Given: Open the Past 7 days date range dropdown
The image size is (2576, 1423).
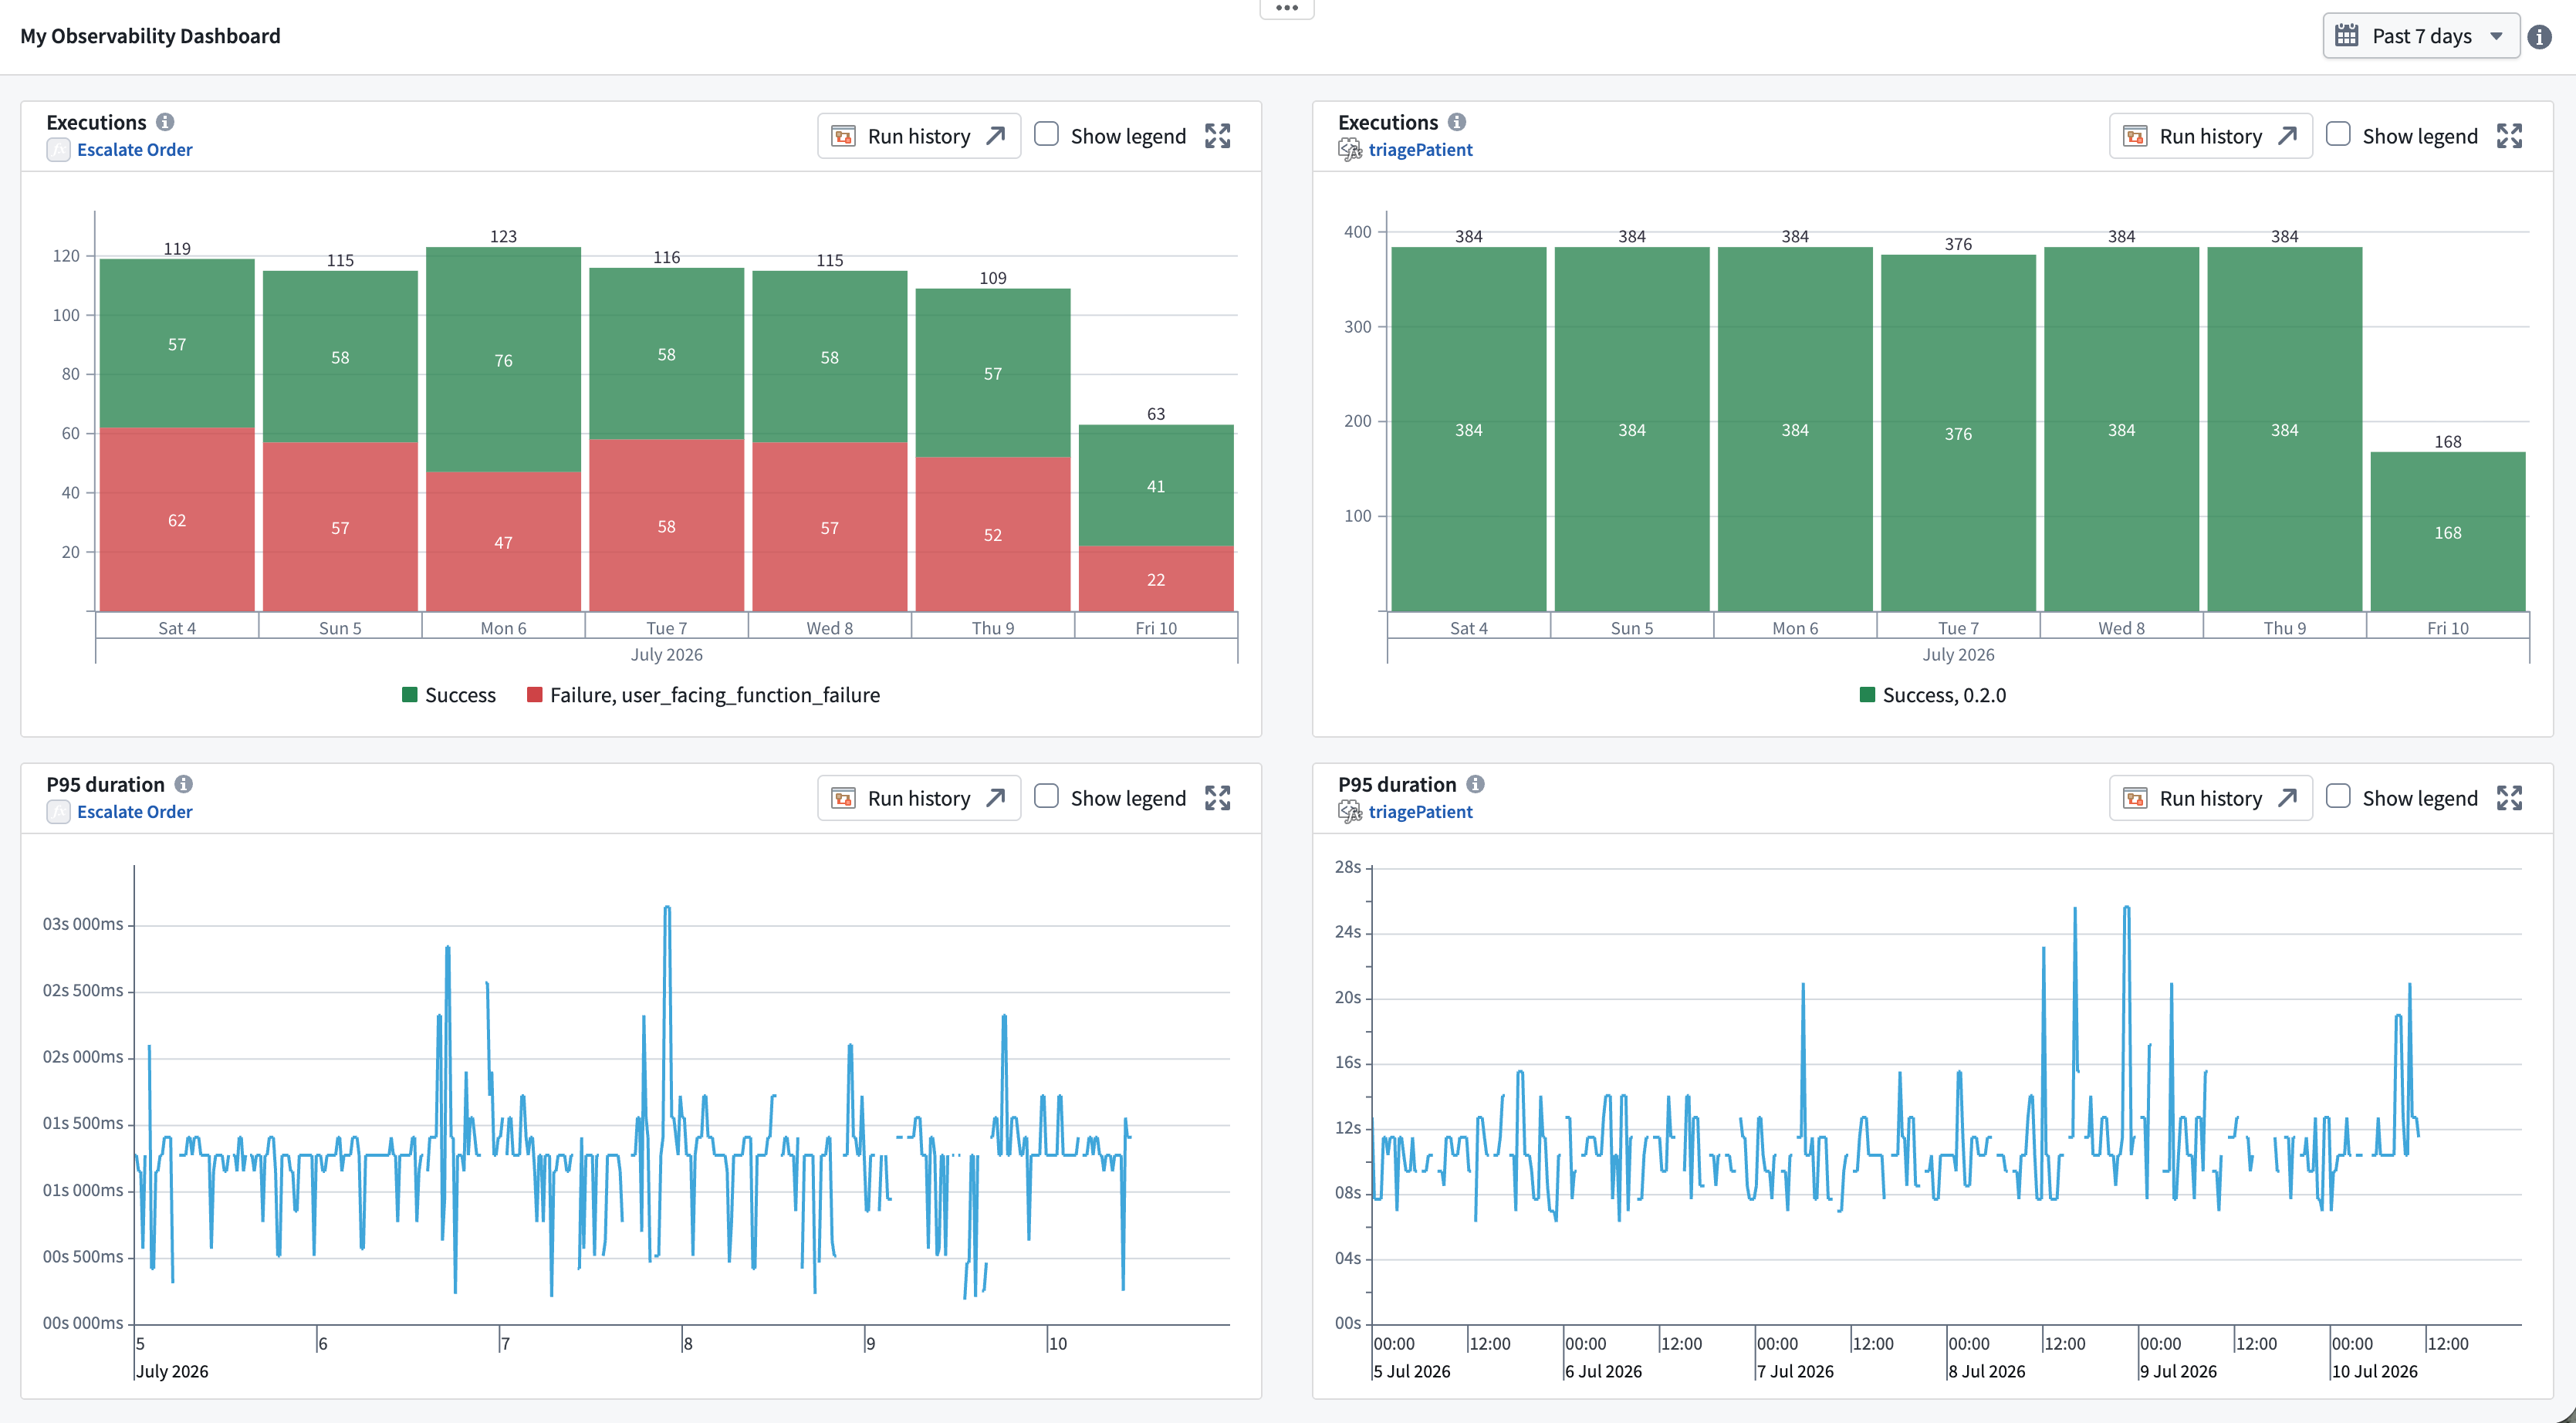Looking at the screenshot, I should [x=2420, y=36].
